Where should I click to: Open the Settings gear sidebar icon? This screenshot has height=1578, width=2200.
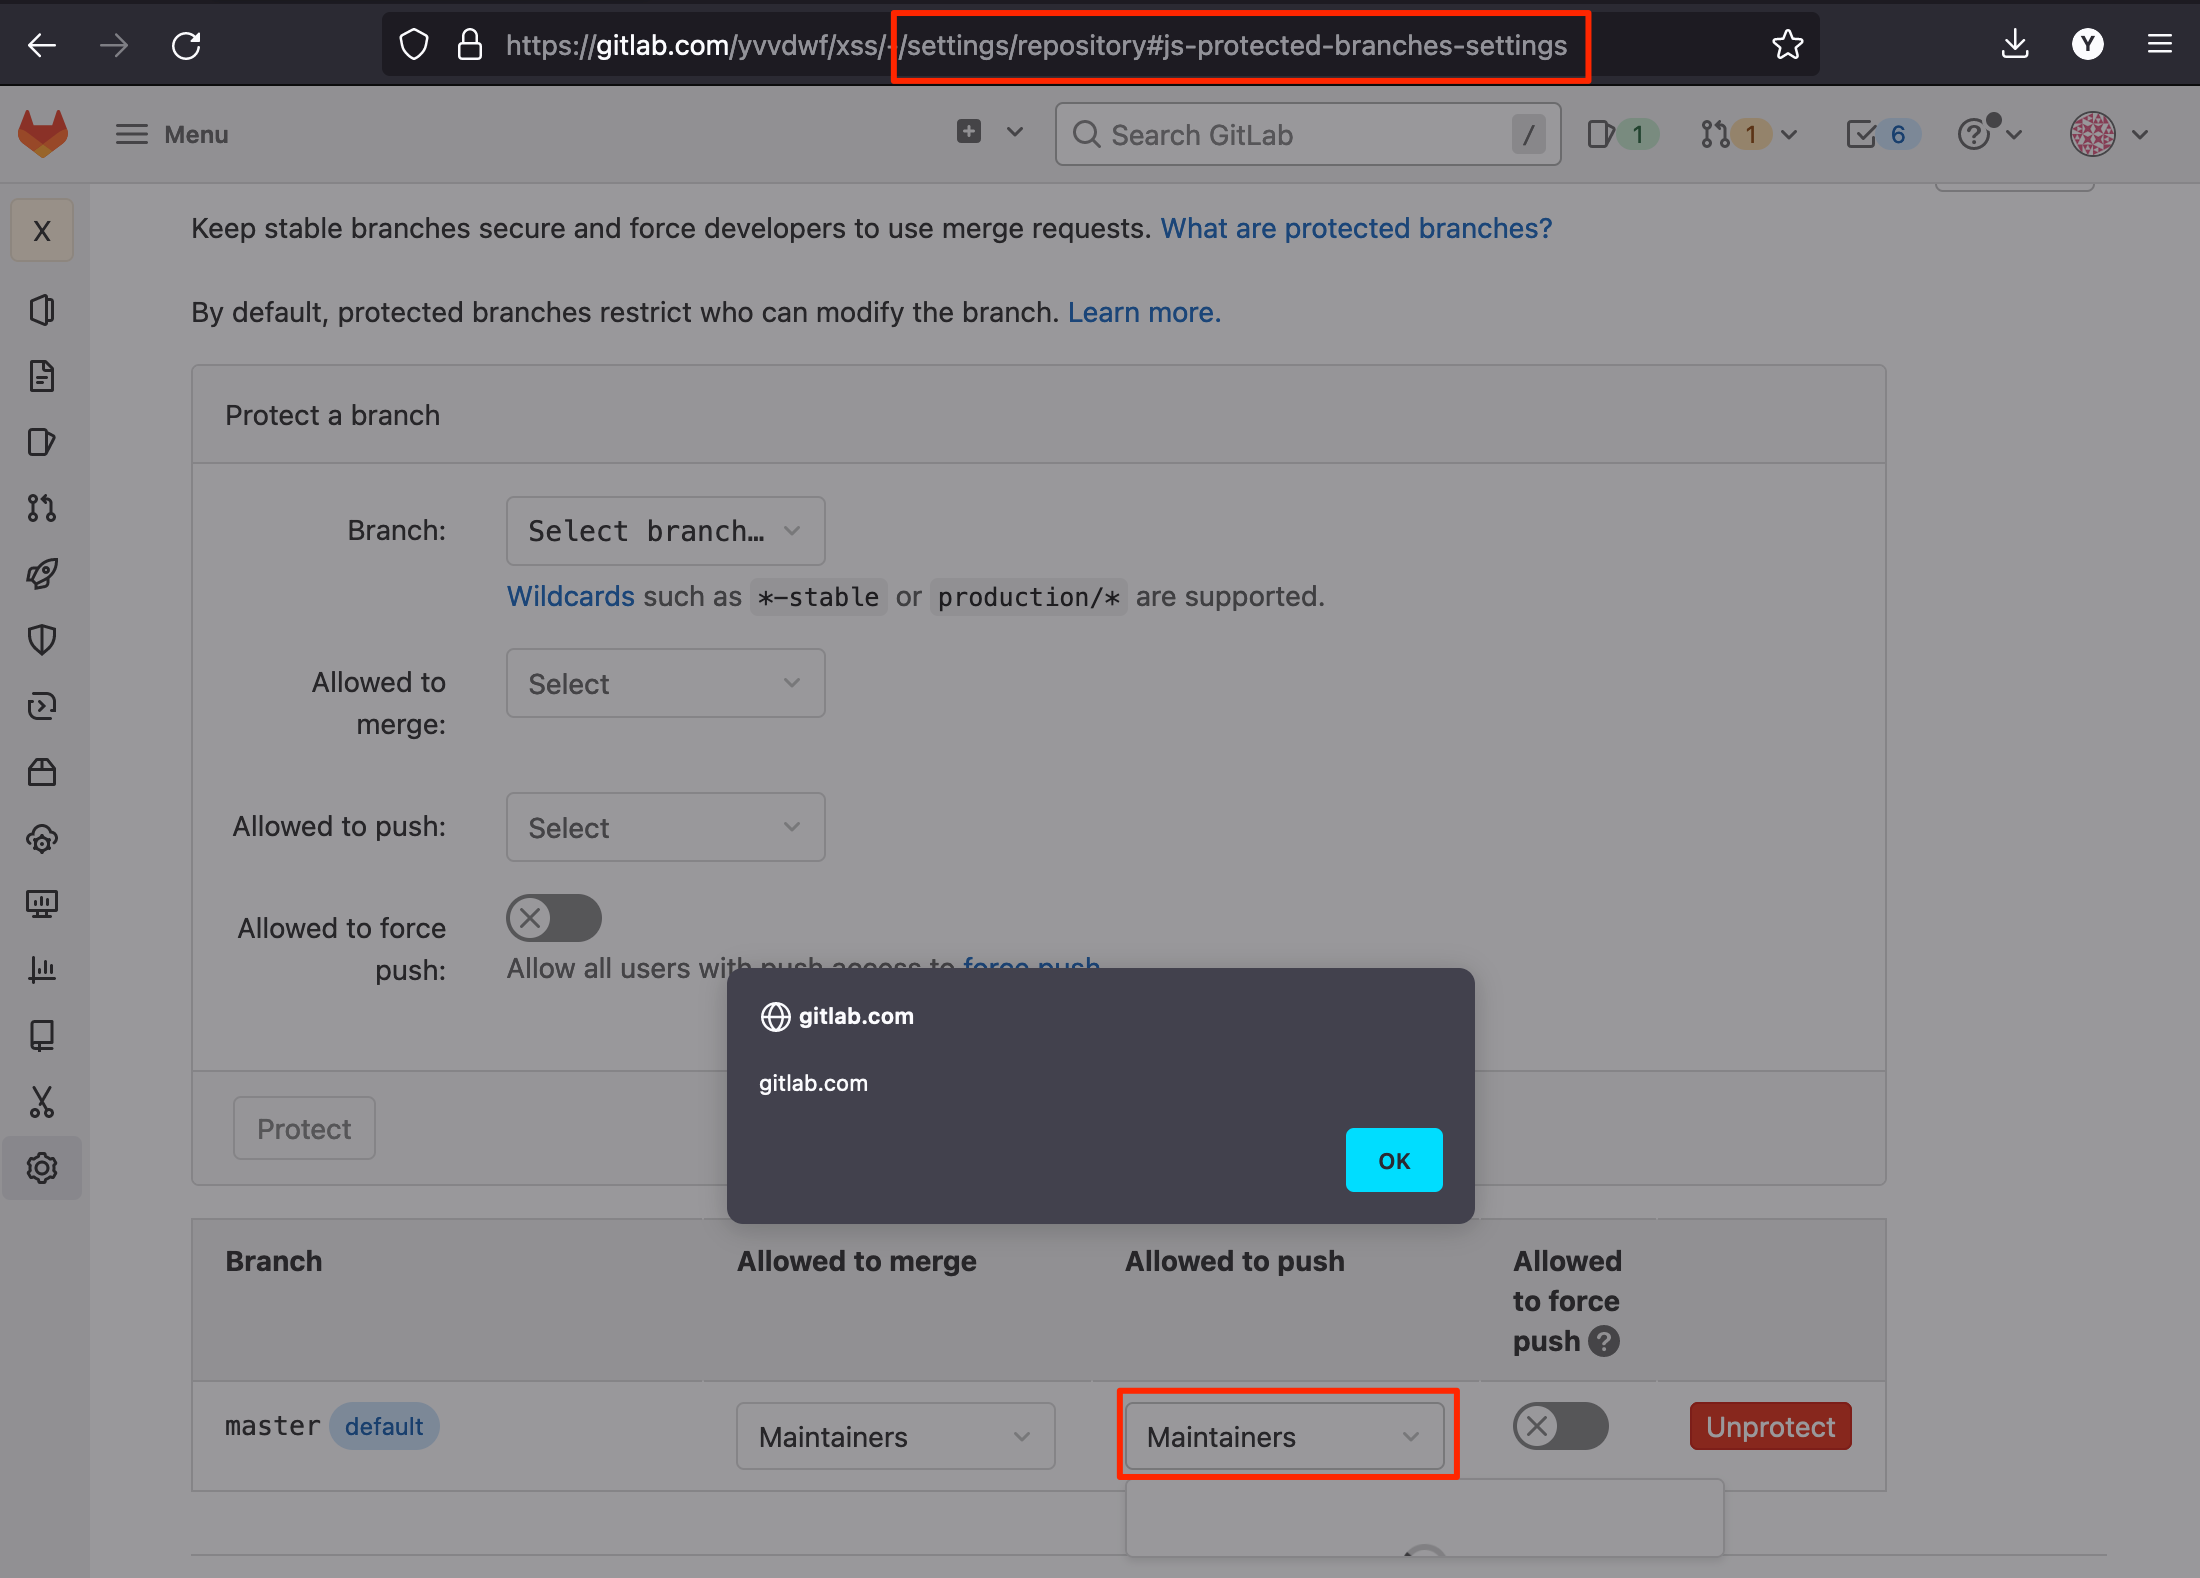[42, 1168]
